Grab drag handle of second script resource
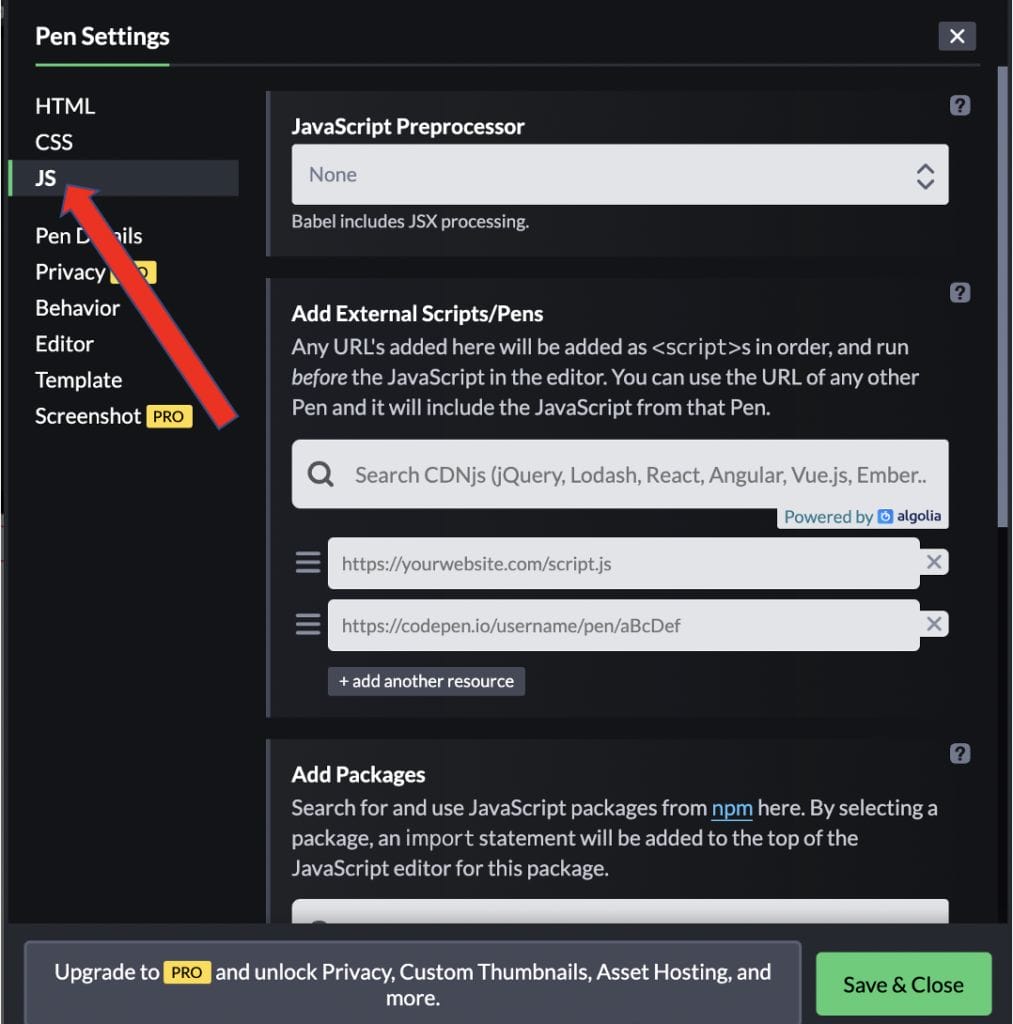Screen dimensions: 1013x1024 coord(308,625)
